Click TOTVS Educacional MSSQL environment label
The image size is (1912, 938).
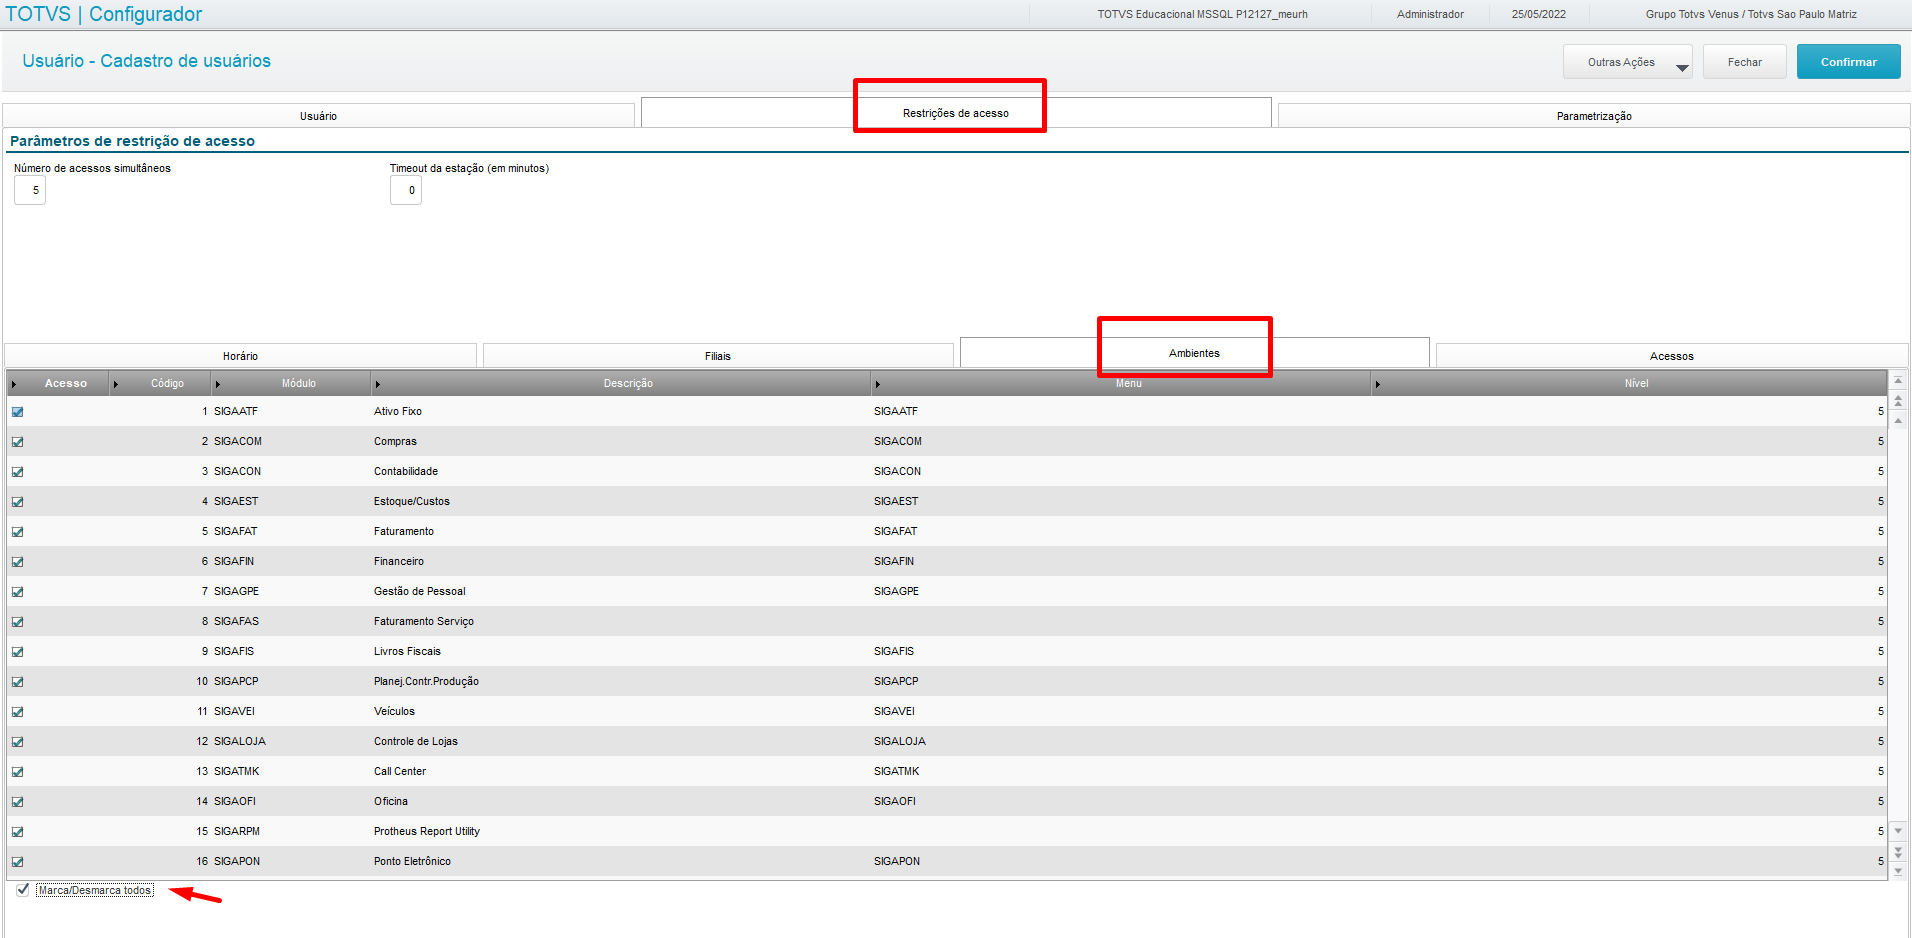(1202, 14)
